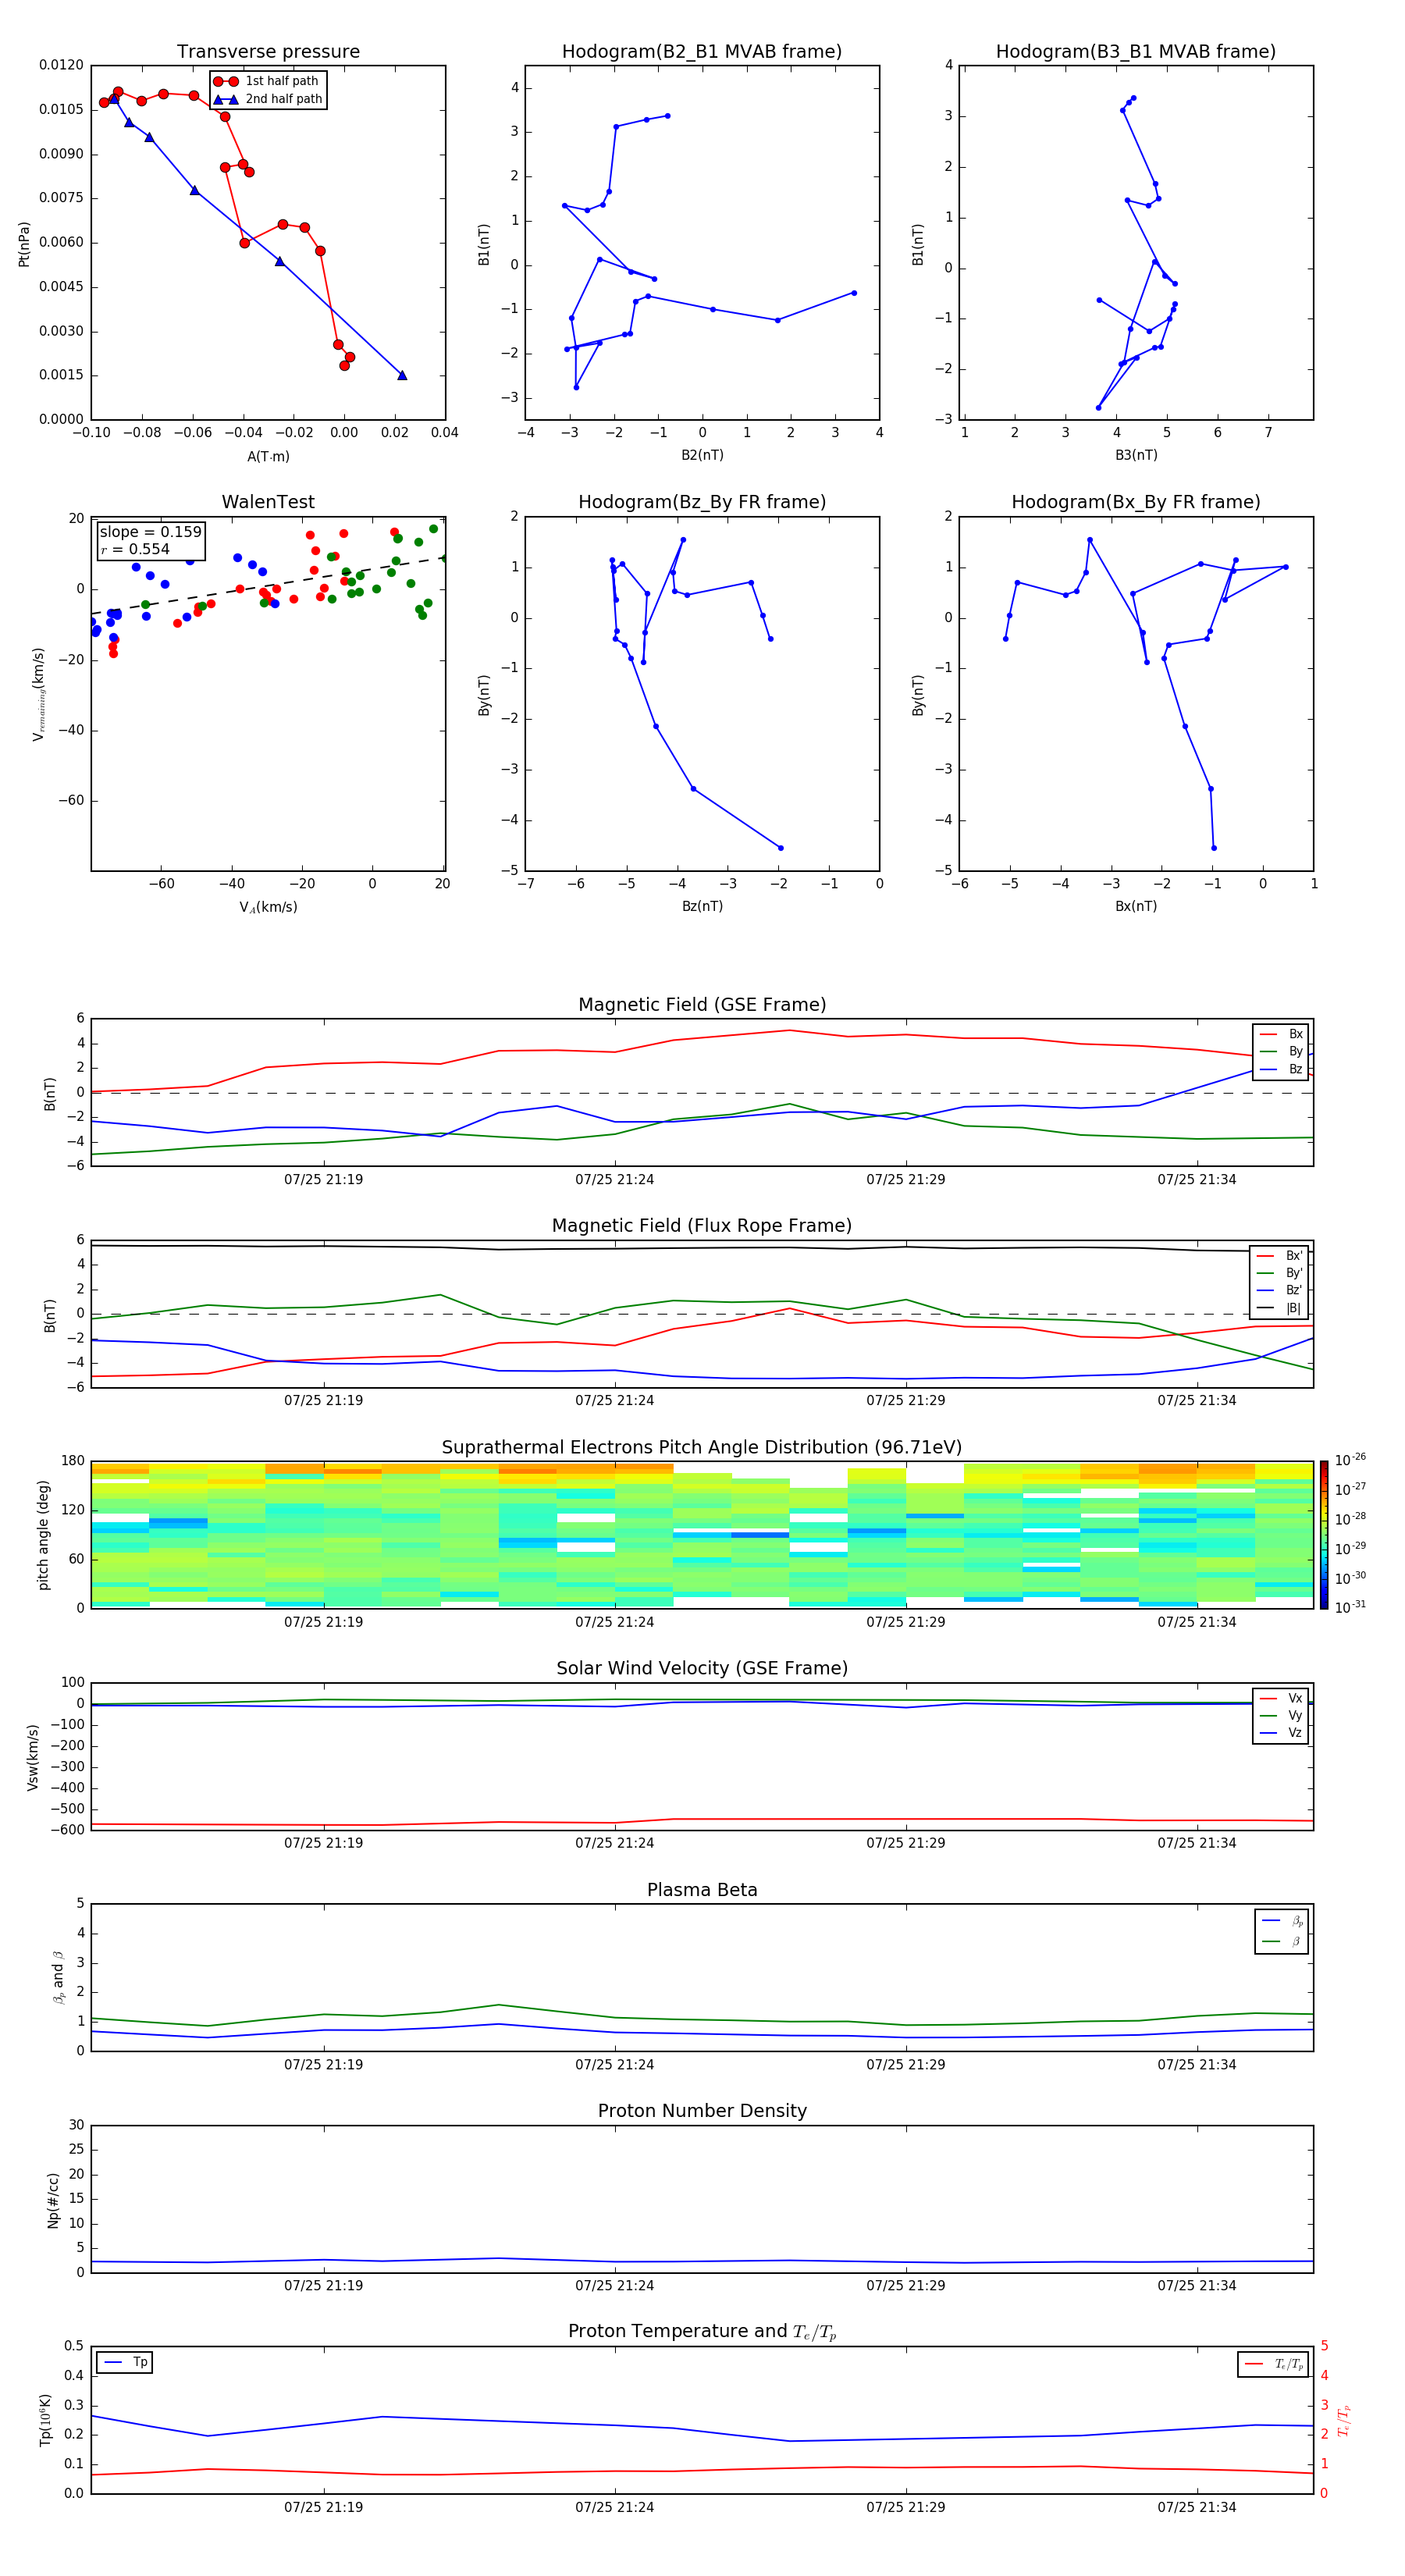Click the 'Vx' legend entry
The width and height of the screenshot is (1405, 2576).
pyautogui.click(x=1282, y=1698)
